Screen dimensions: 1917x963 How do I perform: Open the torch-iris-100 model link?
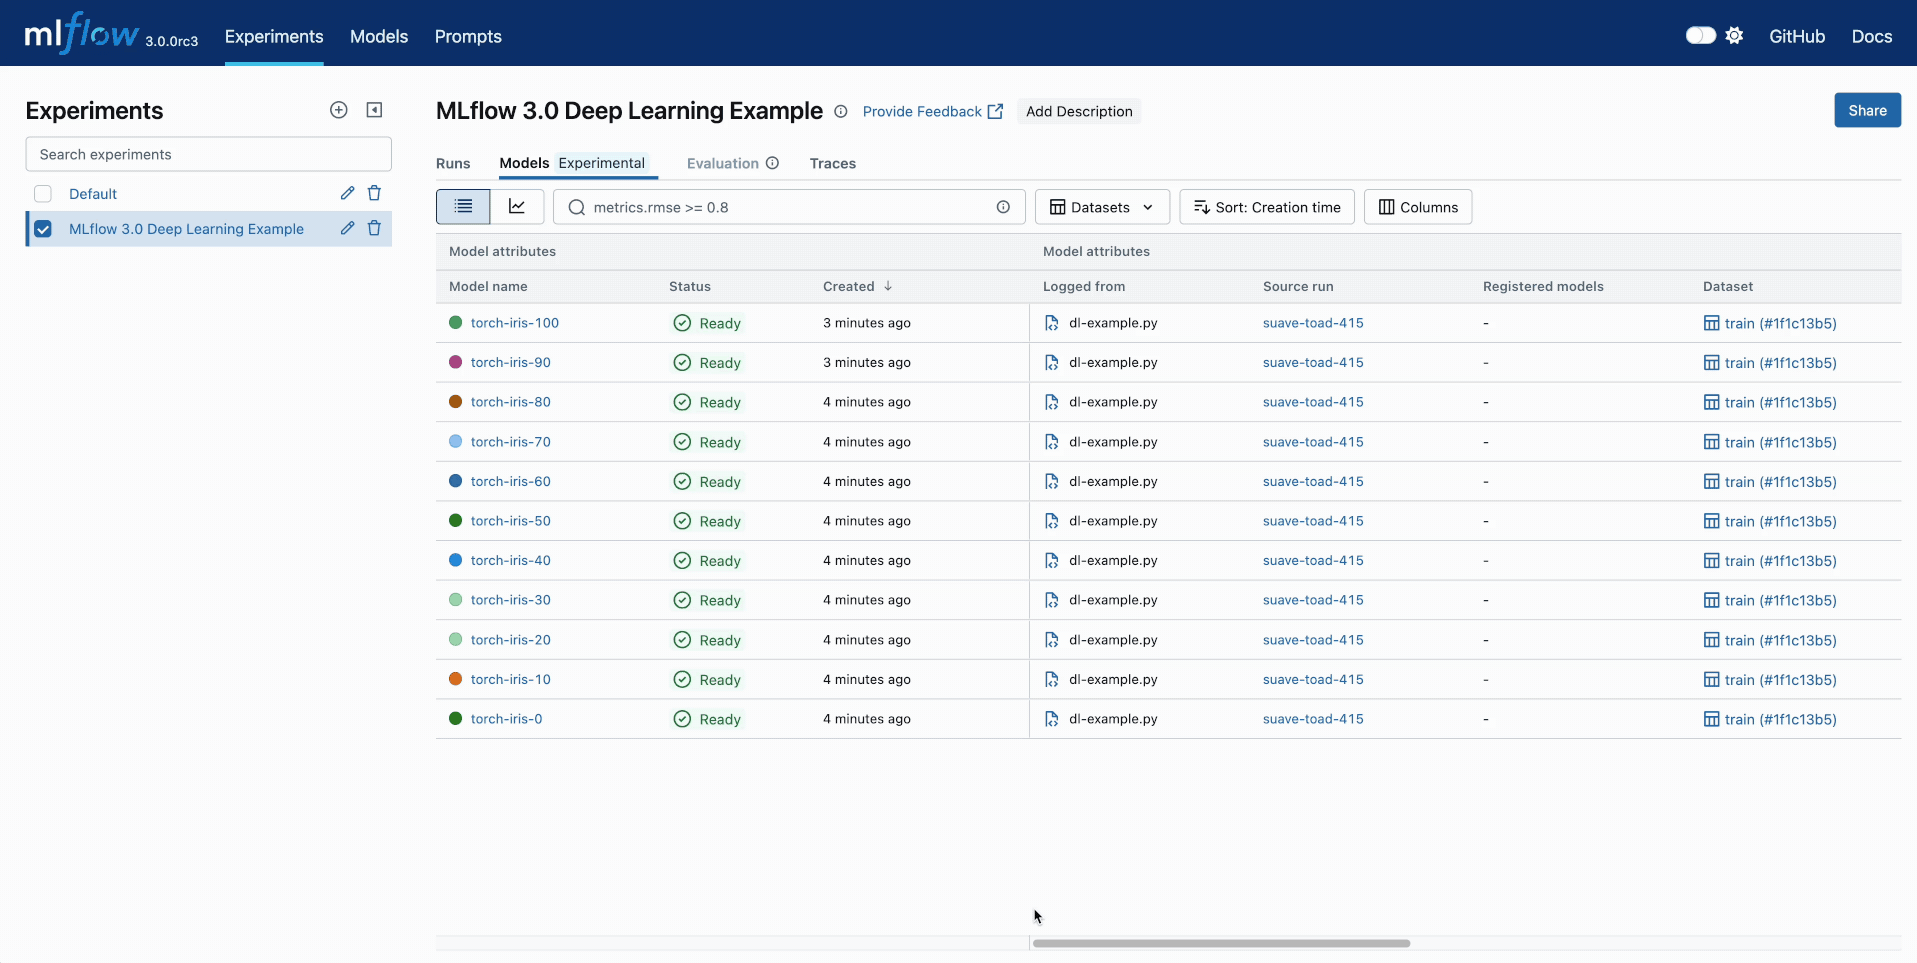515,323
